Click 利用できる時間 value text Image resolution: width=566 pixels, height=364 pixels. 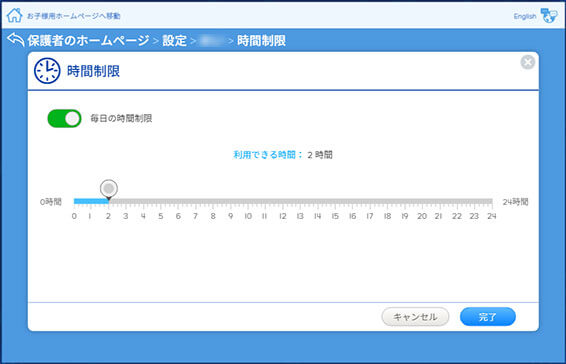320,155
